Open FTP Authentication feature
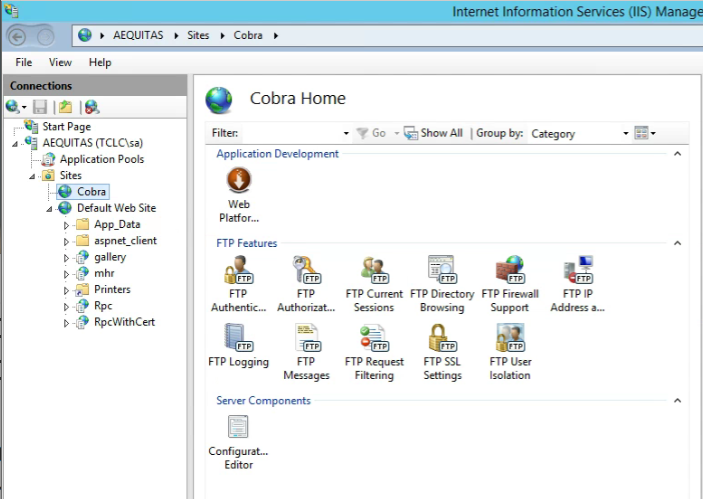The width and height of the screenshot is (703, 499). click(x=238, y=284)
